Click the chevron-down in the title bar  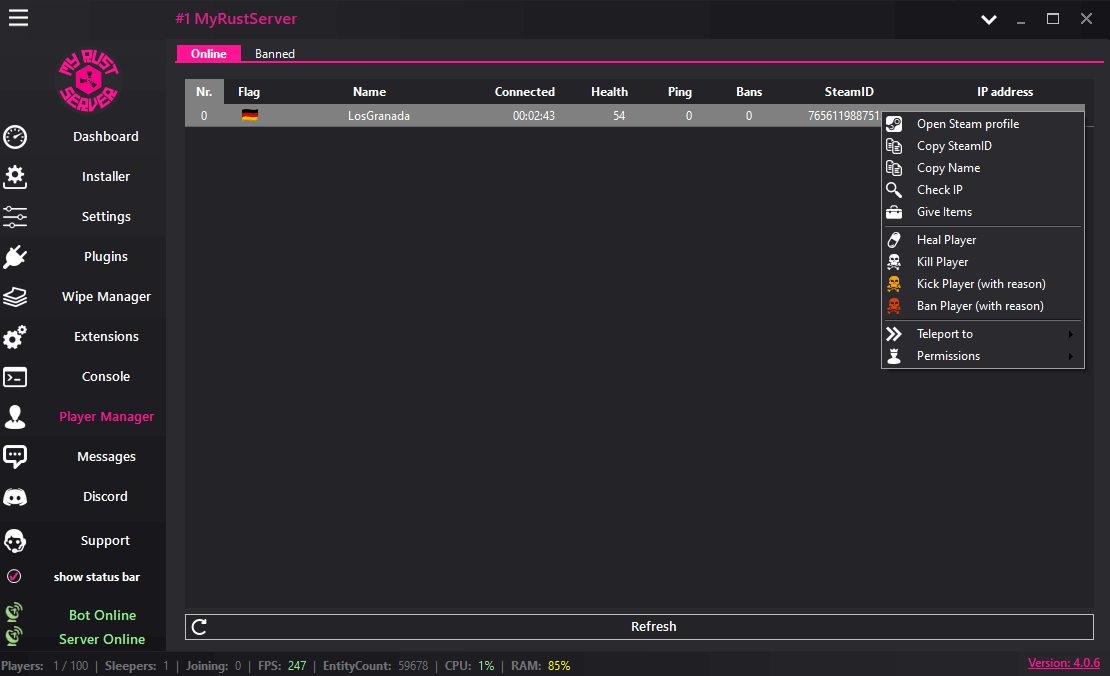coord(988,18)
